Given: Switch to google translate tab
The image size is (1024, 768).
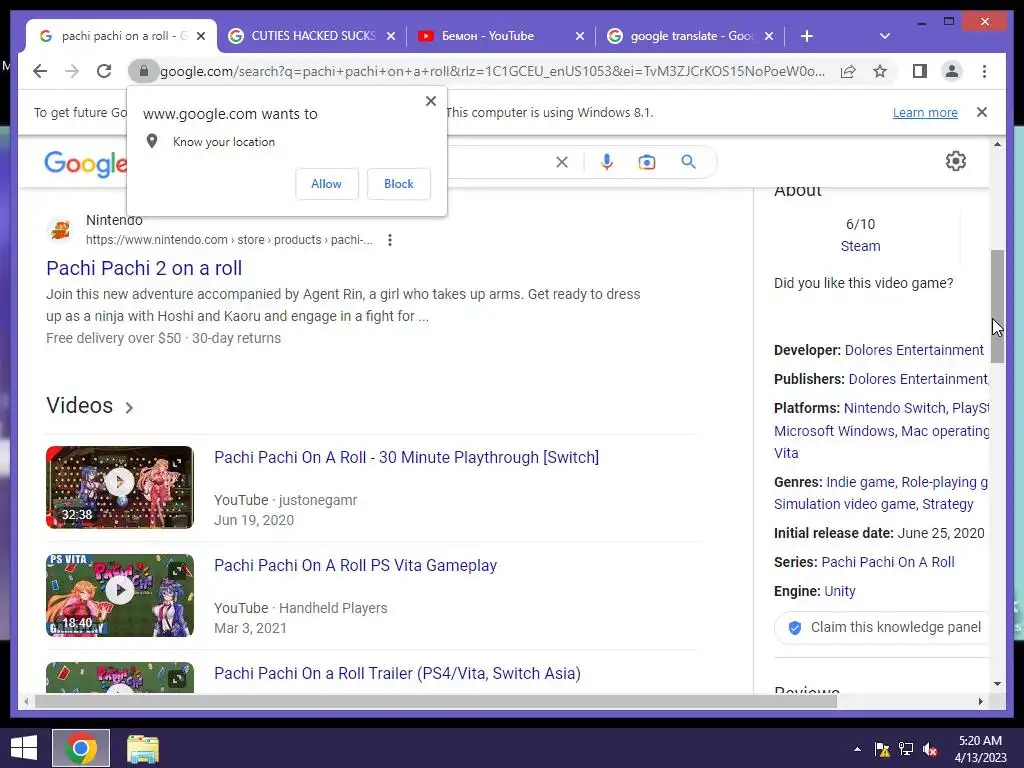Looking at the screenshot, I should click(692, 36).
